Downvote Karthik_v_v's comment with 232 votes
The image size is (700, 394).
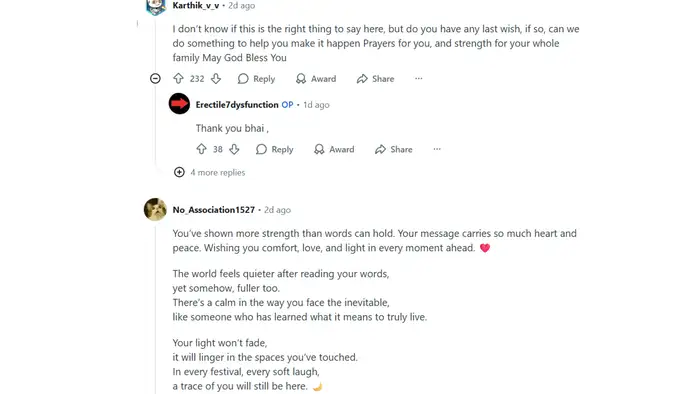pos(216,79)
